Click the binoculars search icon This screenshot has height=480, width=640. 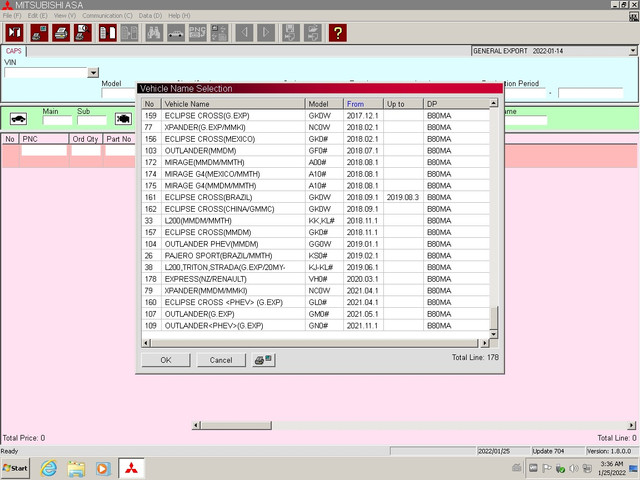coord(154,33)
